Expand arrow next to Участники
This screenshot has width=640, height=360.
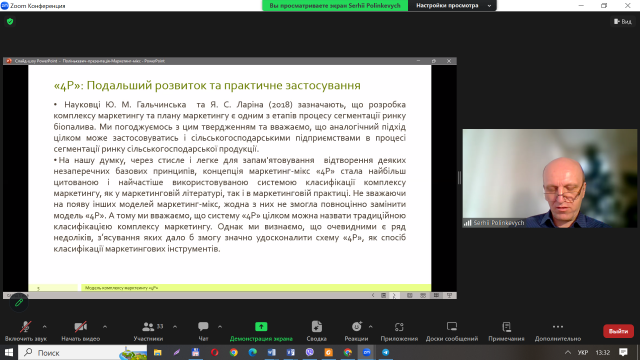[x=175, y=327]
